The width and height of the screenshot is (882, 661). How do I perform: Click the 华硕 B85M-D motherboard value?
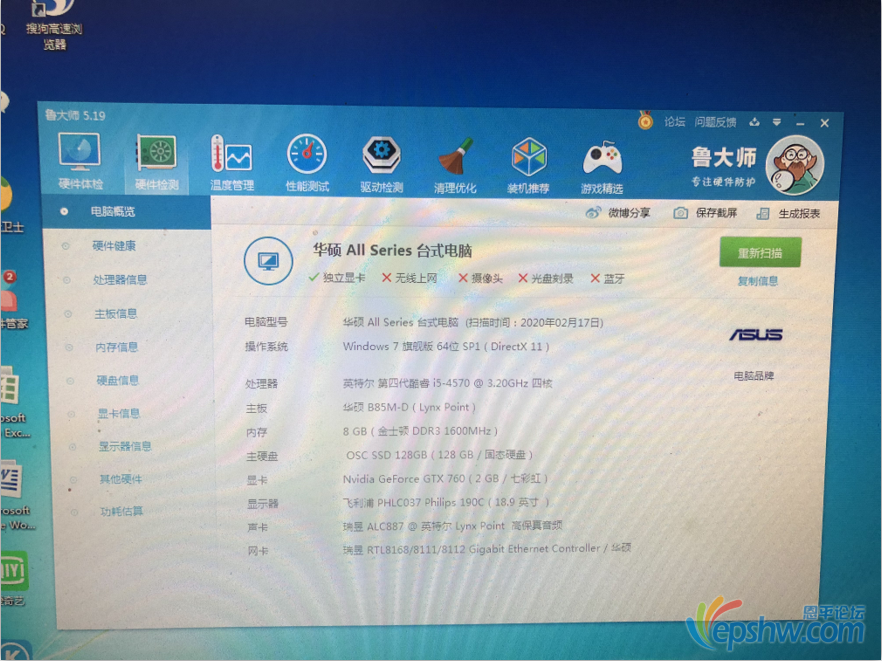tap(410, 407)
